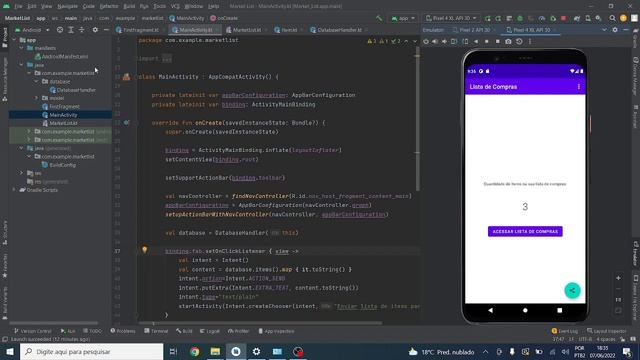Image resolution: width=640 pixels, height=360 pixels.
Task: Tap the emulator Back navigation button
Action: click(x=491, y=310)
